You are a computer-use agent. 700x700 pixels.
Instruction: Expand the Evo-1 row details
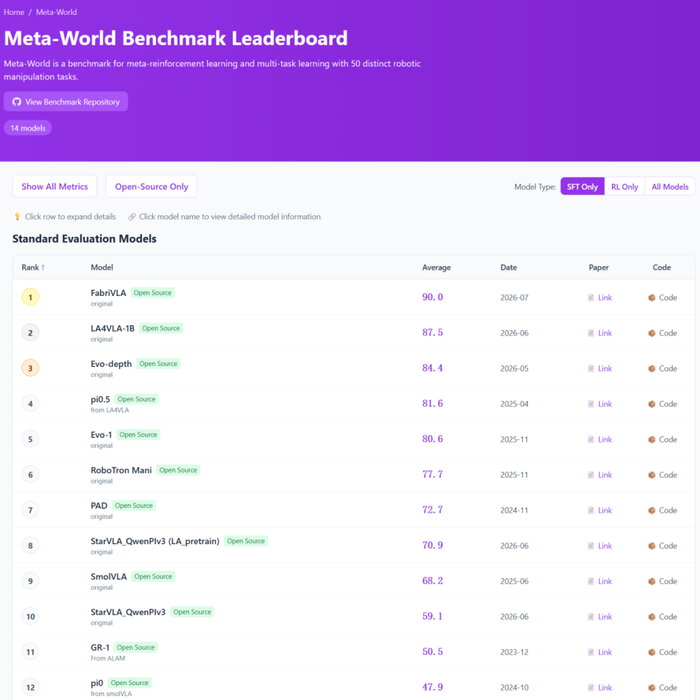pyautogui.click(x=354, y=439)
